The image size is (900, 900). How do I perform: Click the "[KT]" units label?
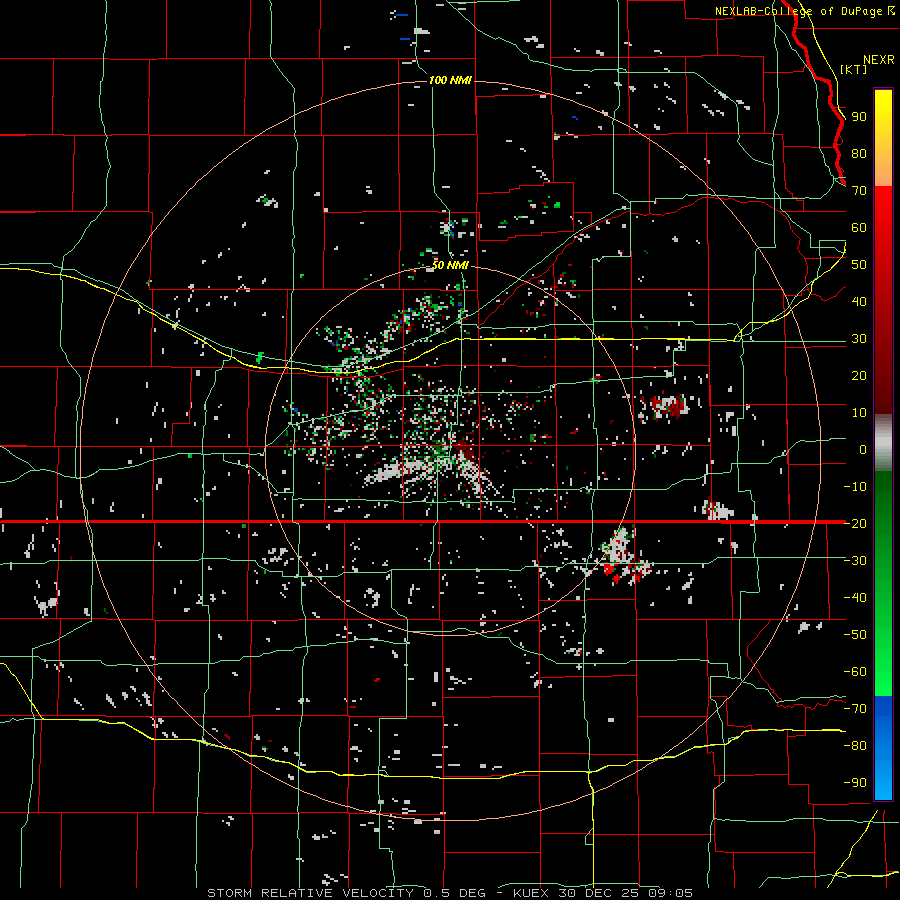pyautogui.click(x=853, y=69)
